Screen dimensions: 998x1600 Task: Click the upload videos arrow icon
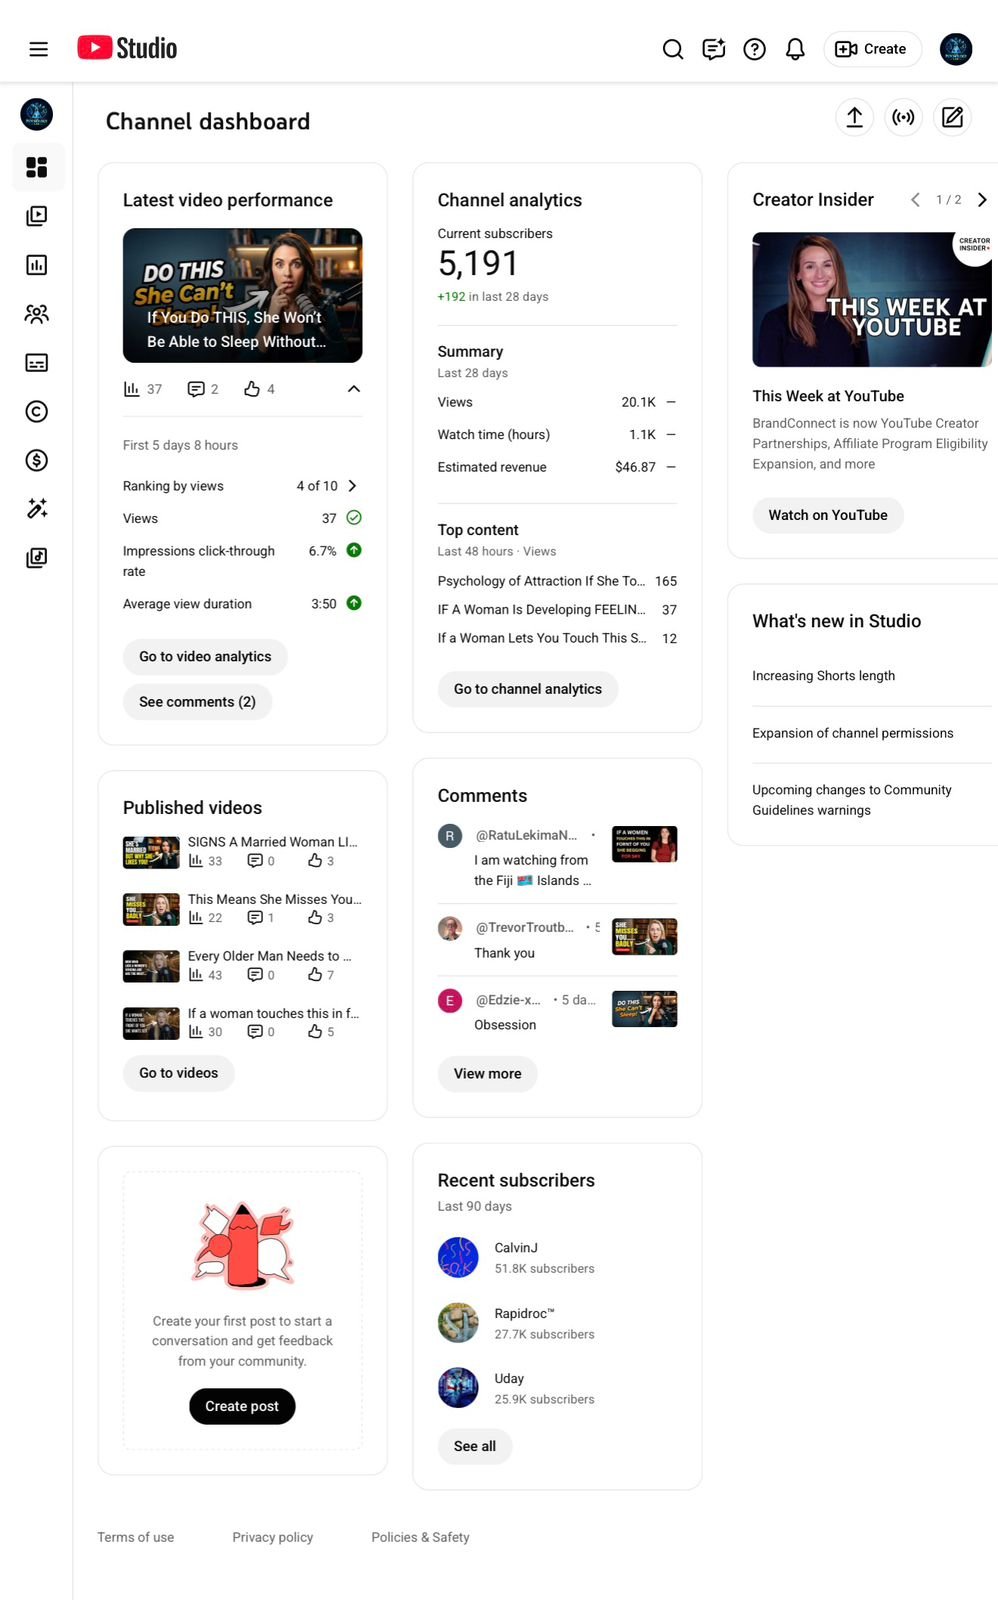tap(854, 117)
